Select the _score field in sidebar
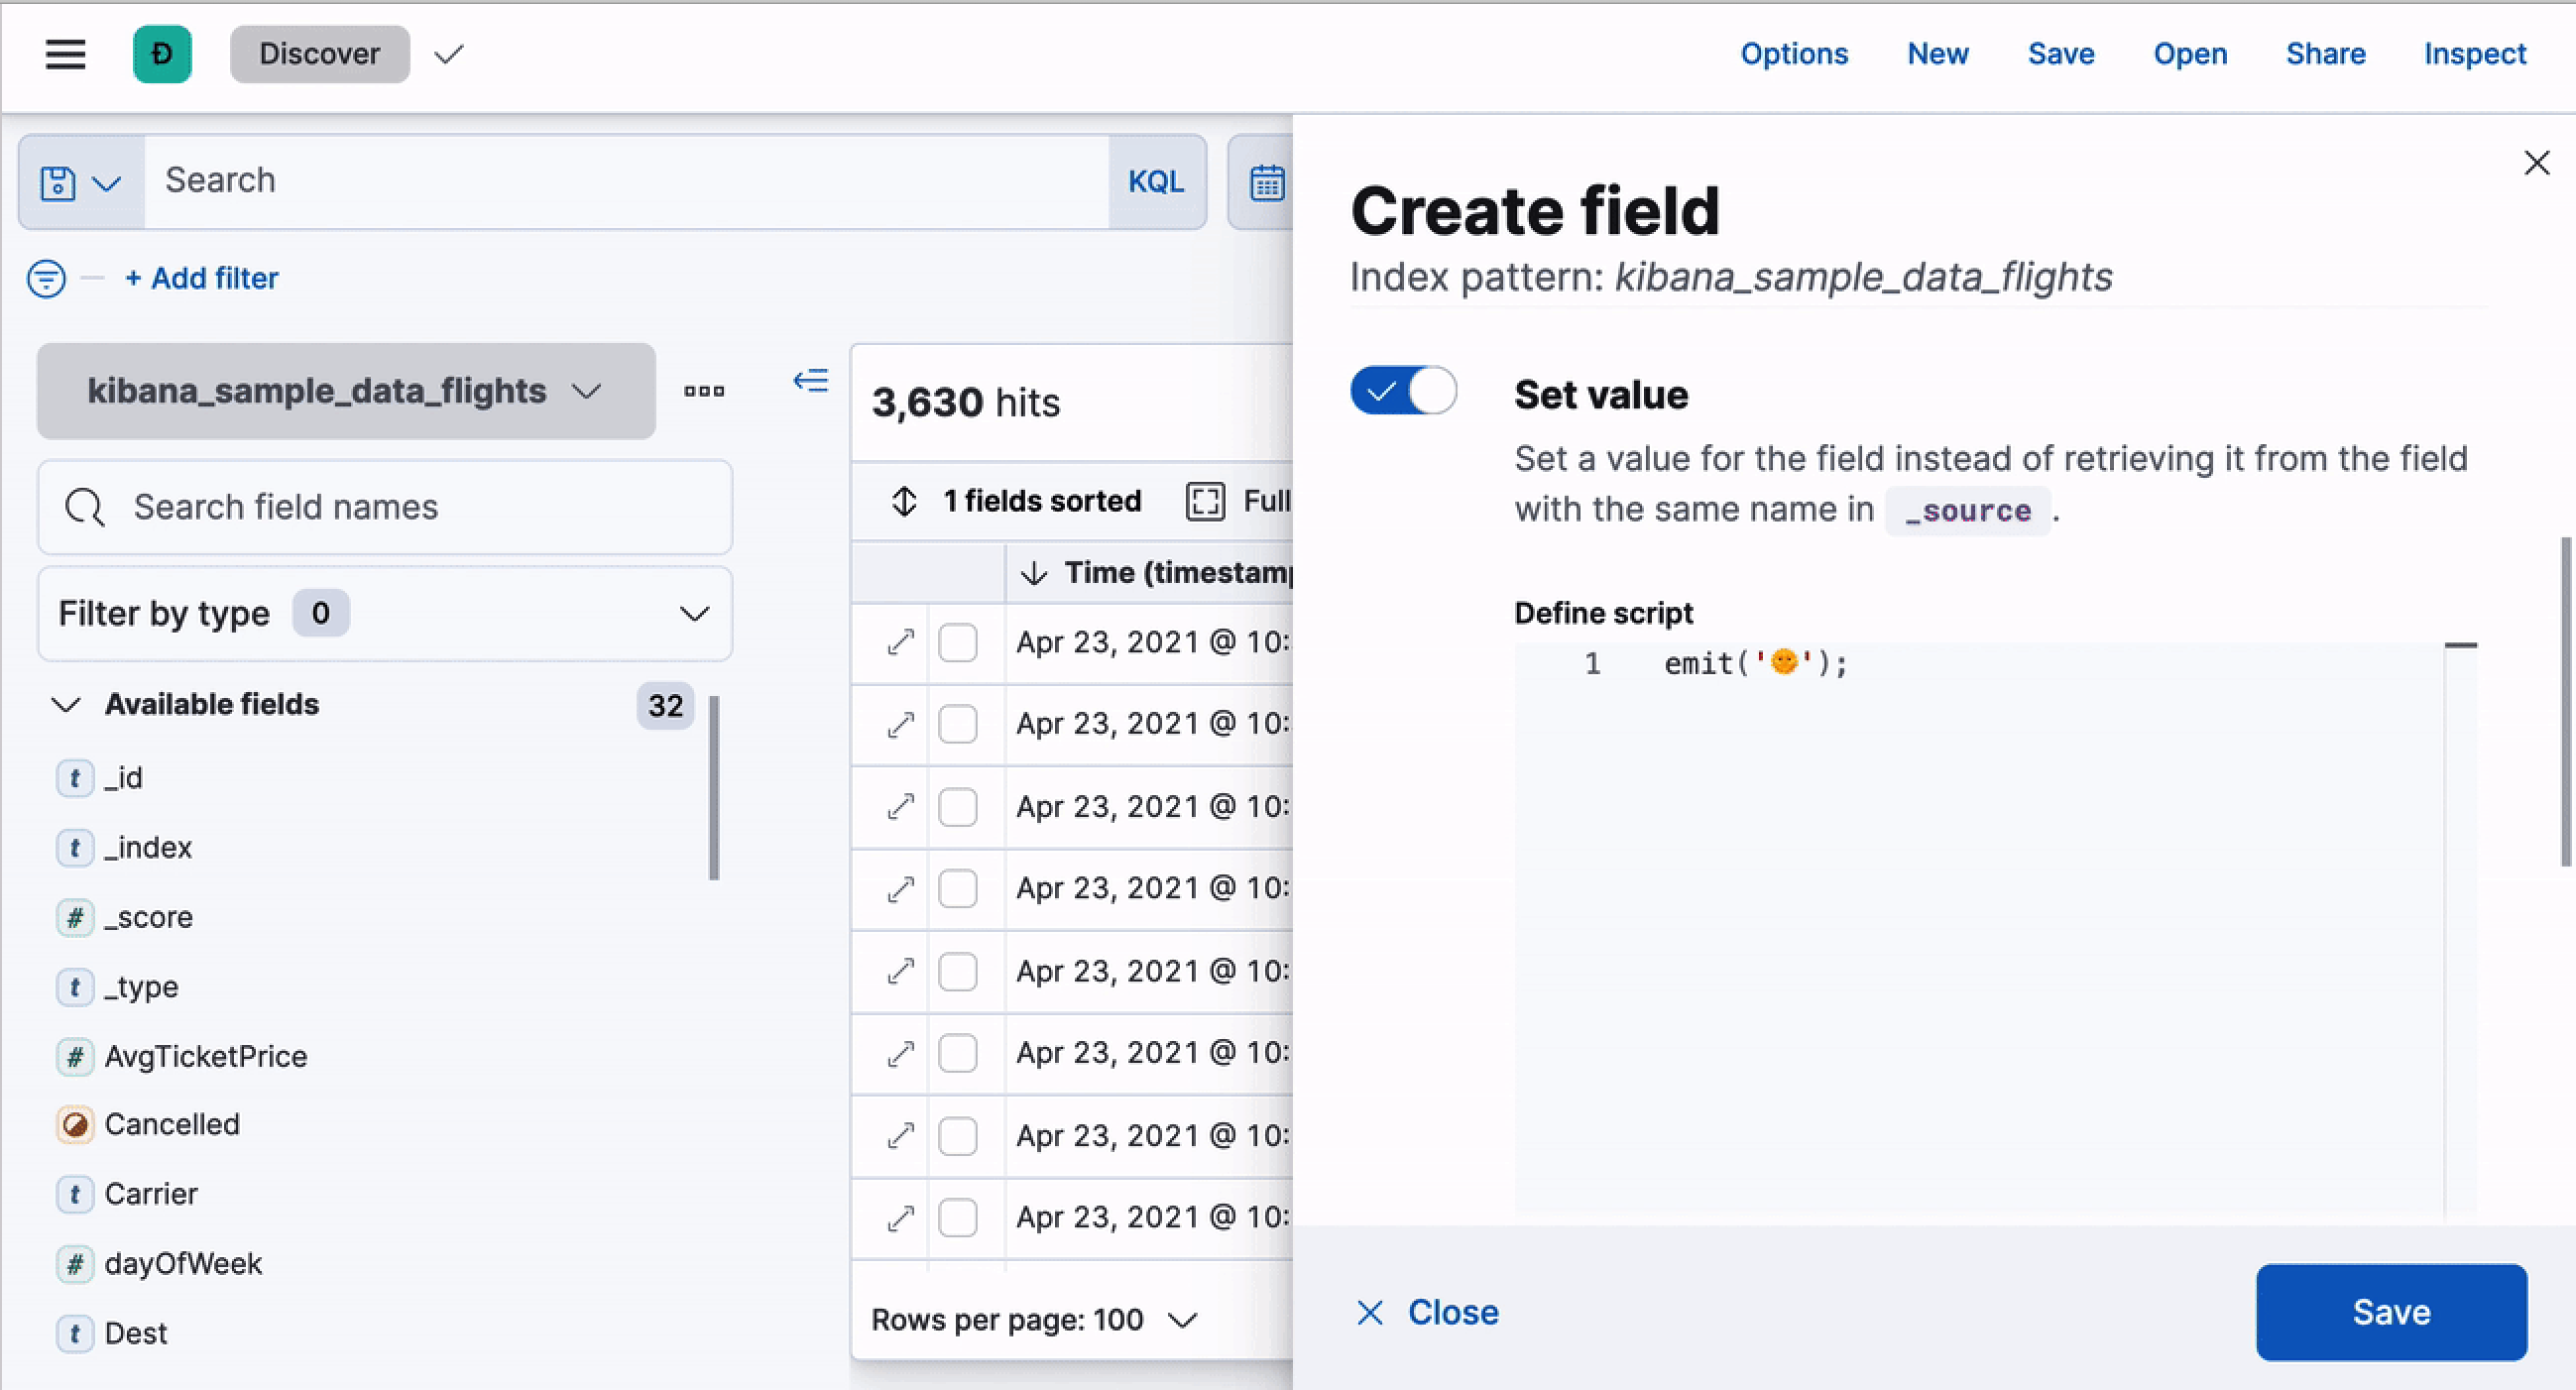Screen dimensions: 2576x1390 (x=147, y=916)
